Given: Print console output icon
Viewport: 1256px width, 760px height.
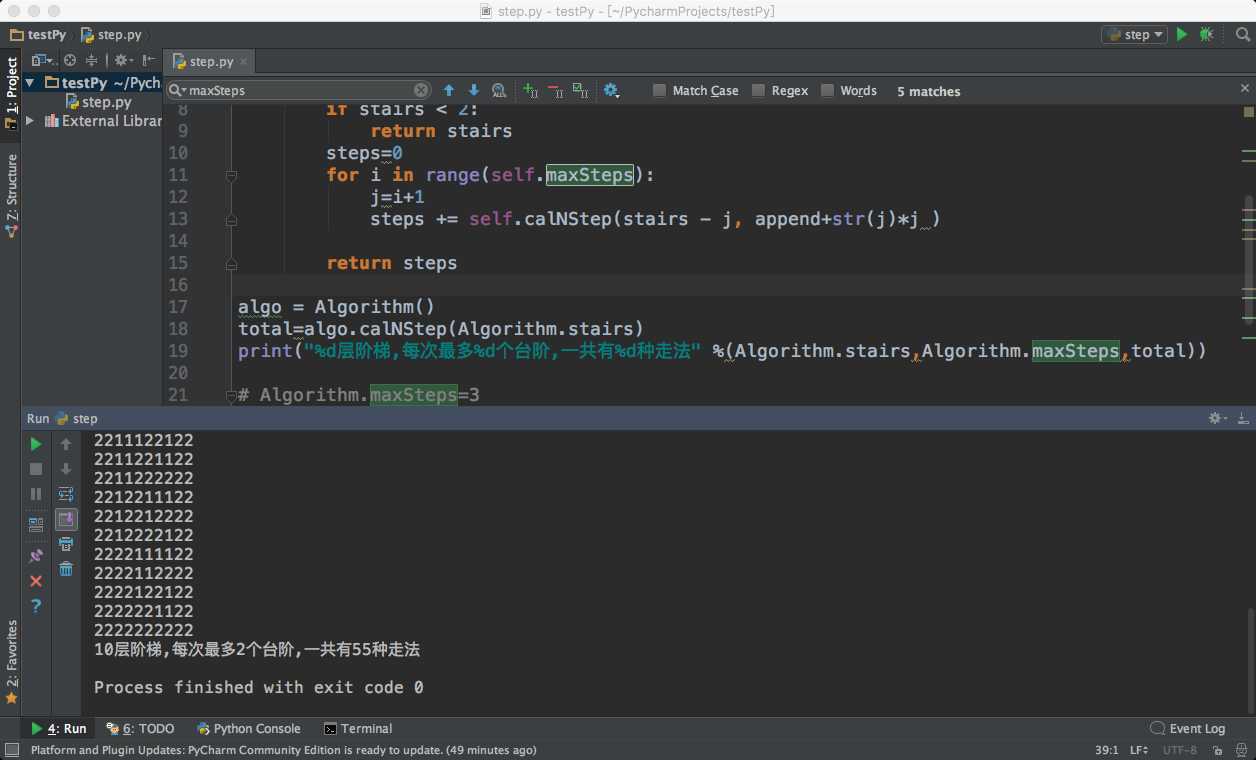Looking at the screenshot, I should point(66,544).
